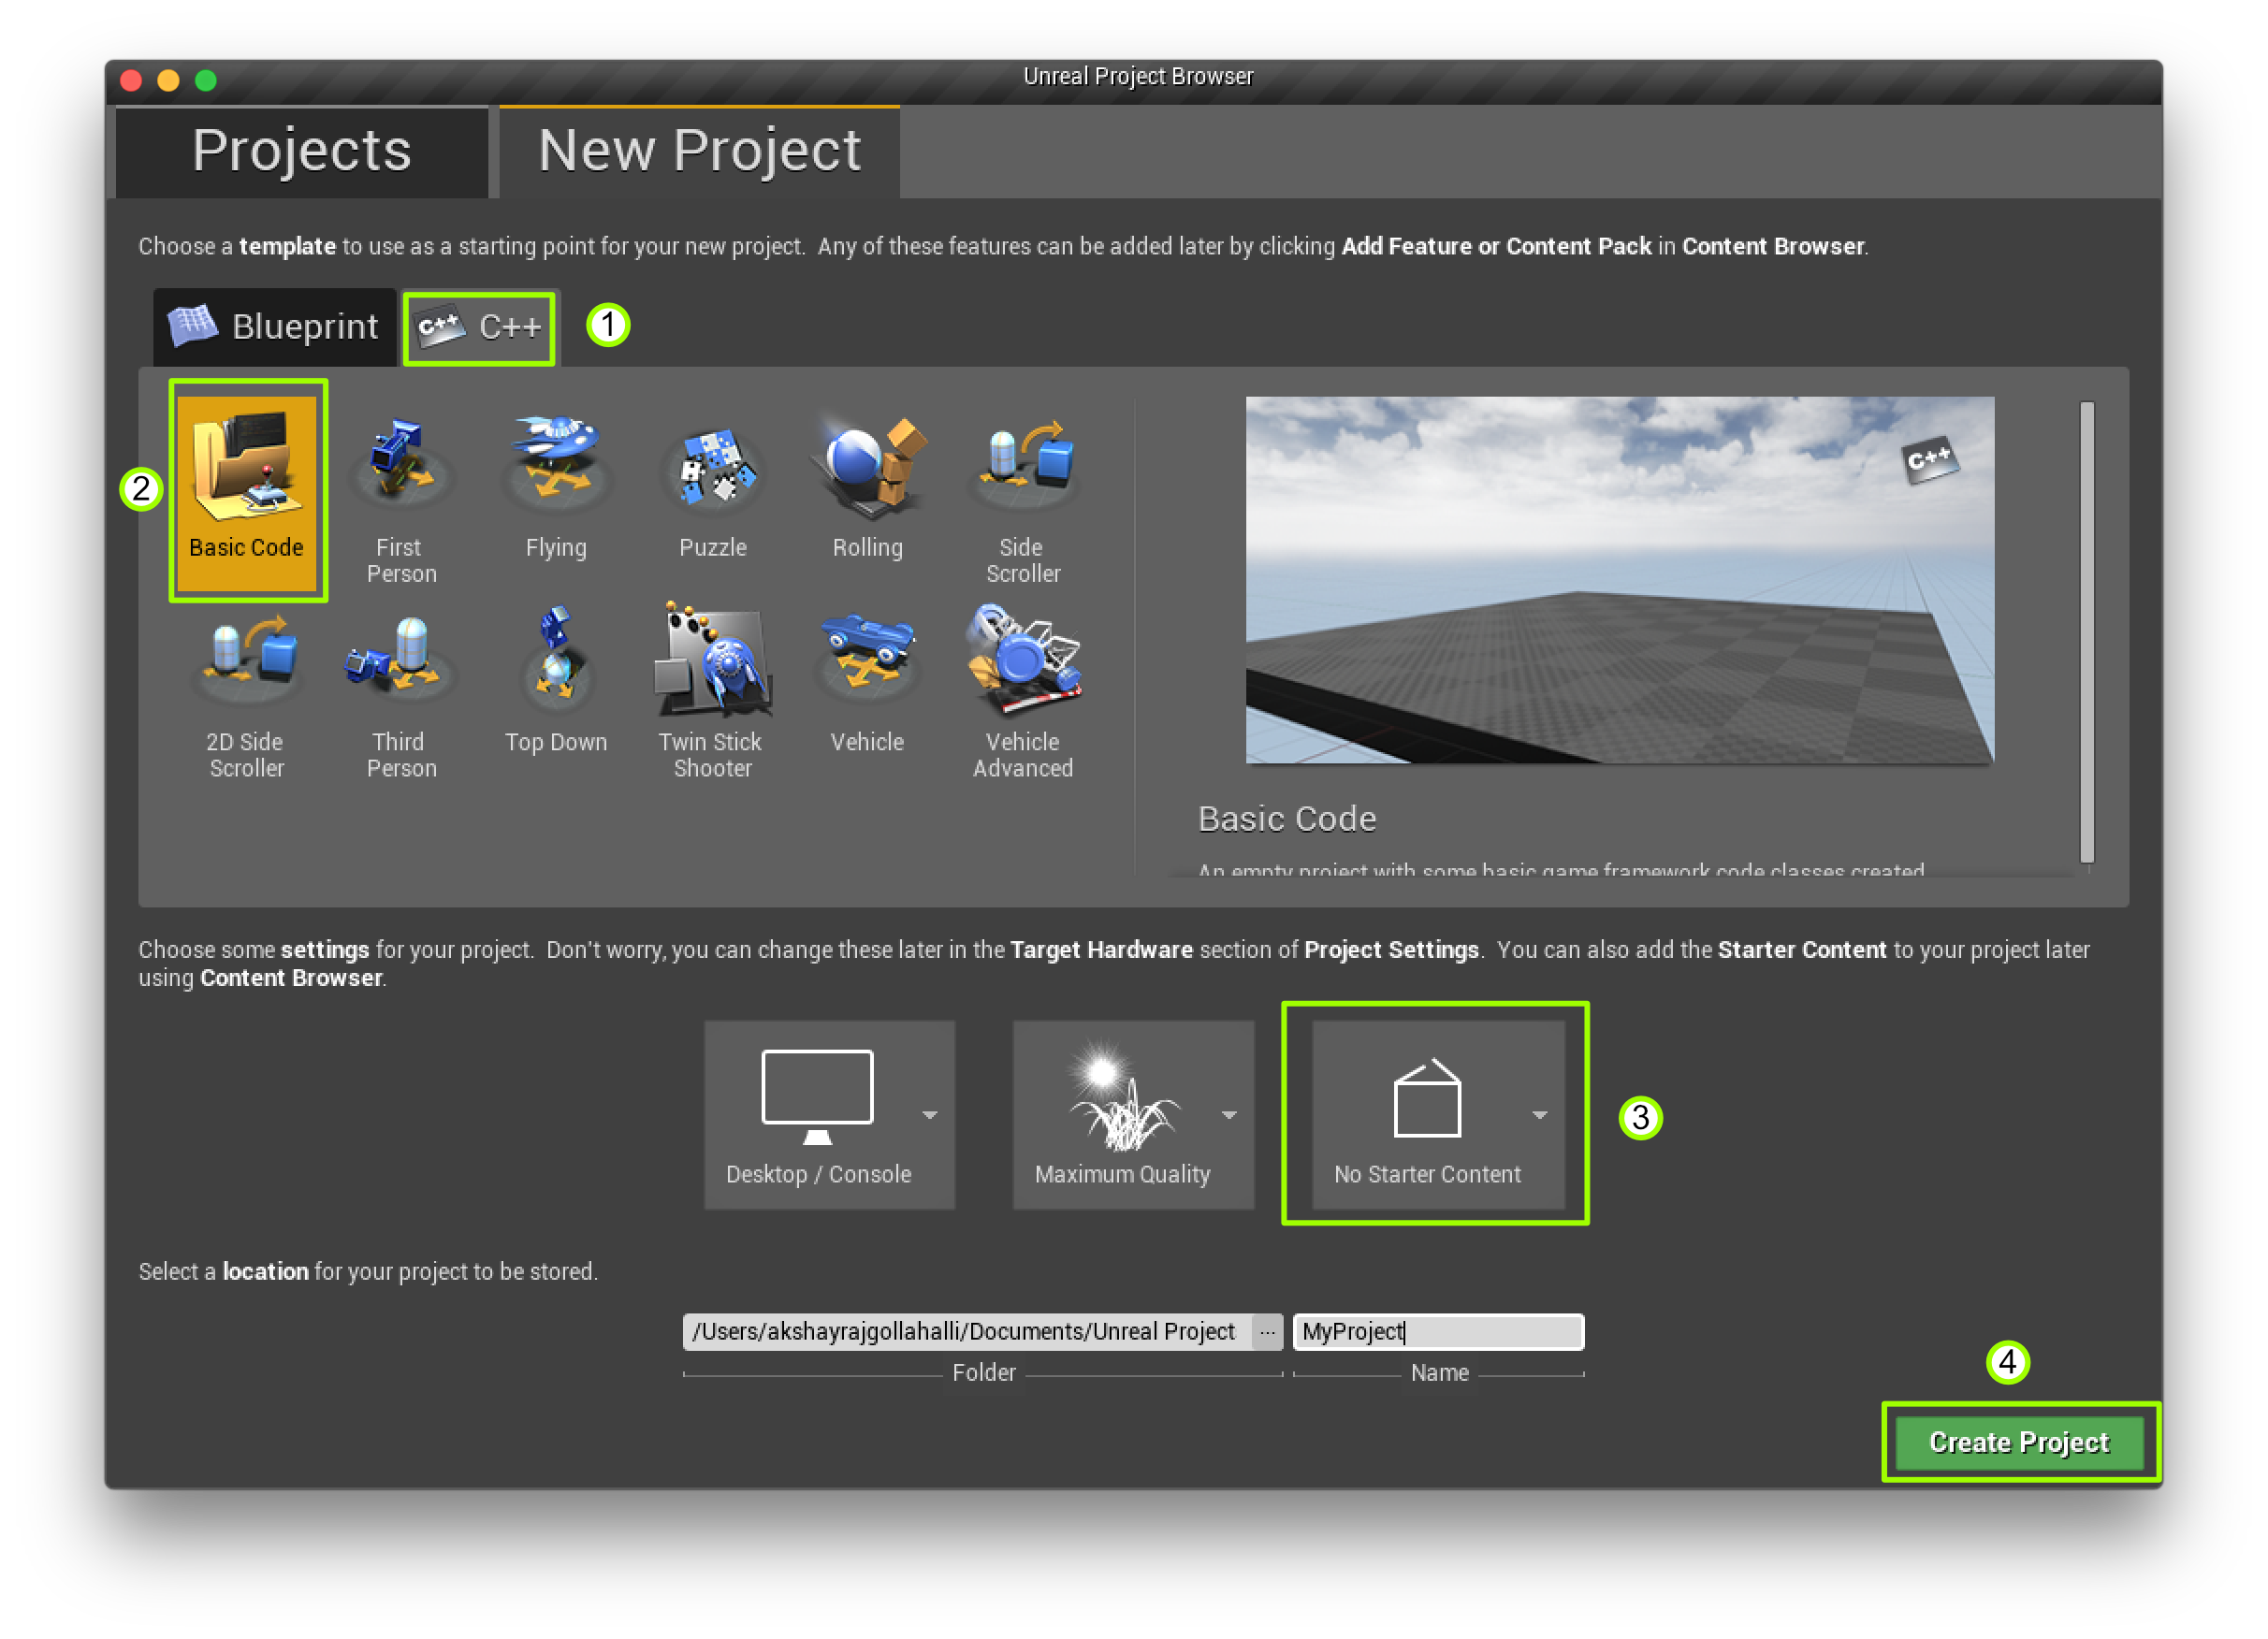Viewport: 2268px width, 1639px height.
Task: Open the Maximum Quality graphics dropdown
Action: pos(1132,1114)
